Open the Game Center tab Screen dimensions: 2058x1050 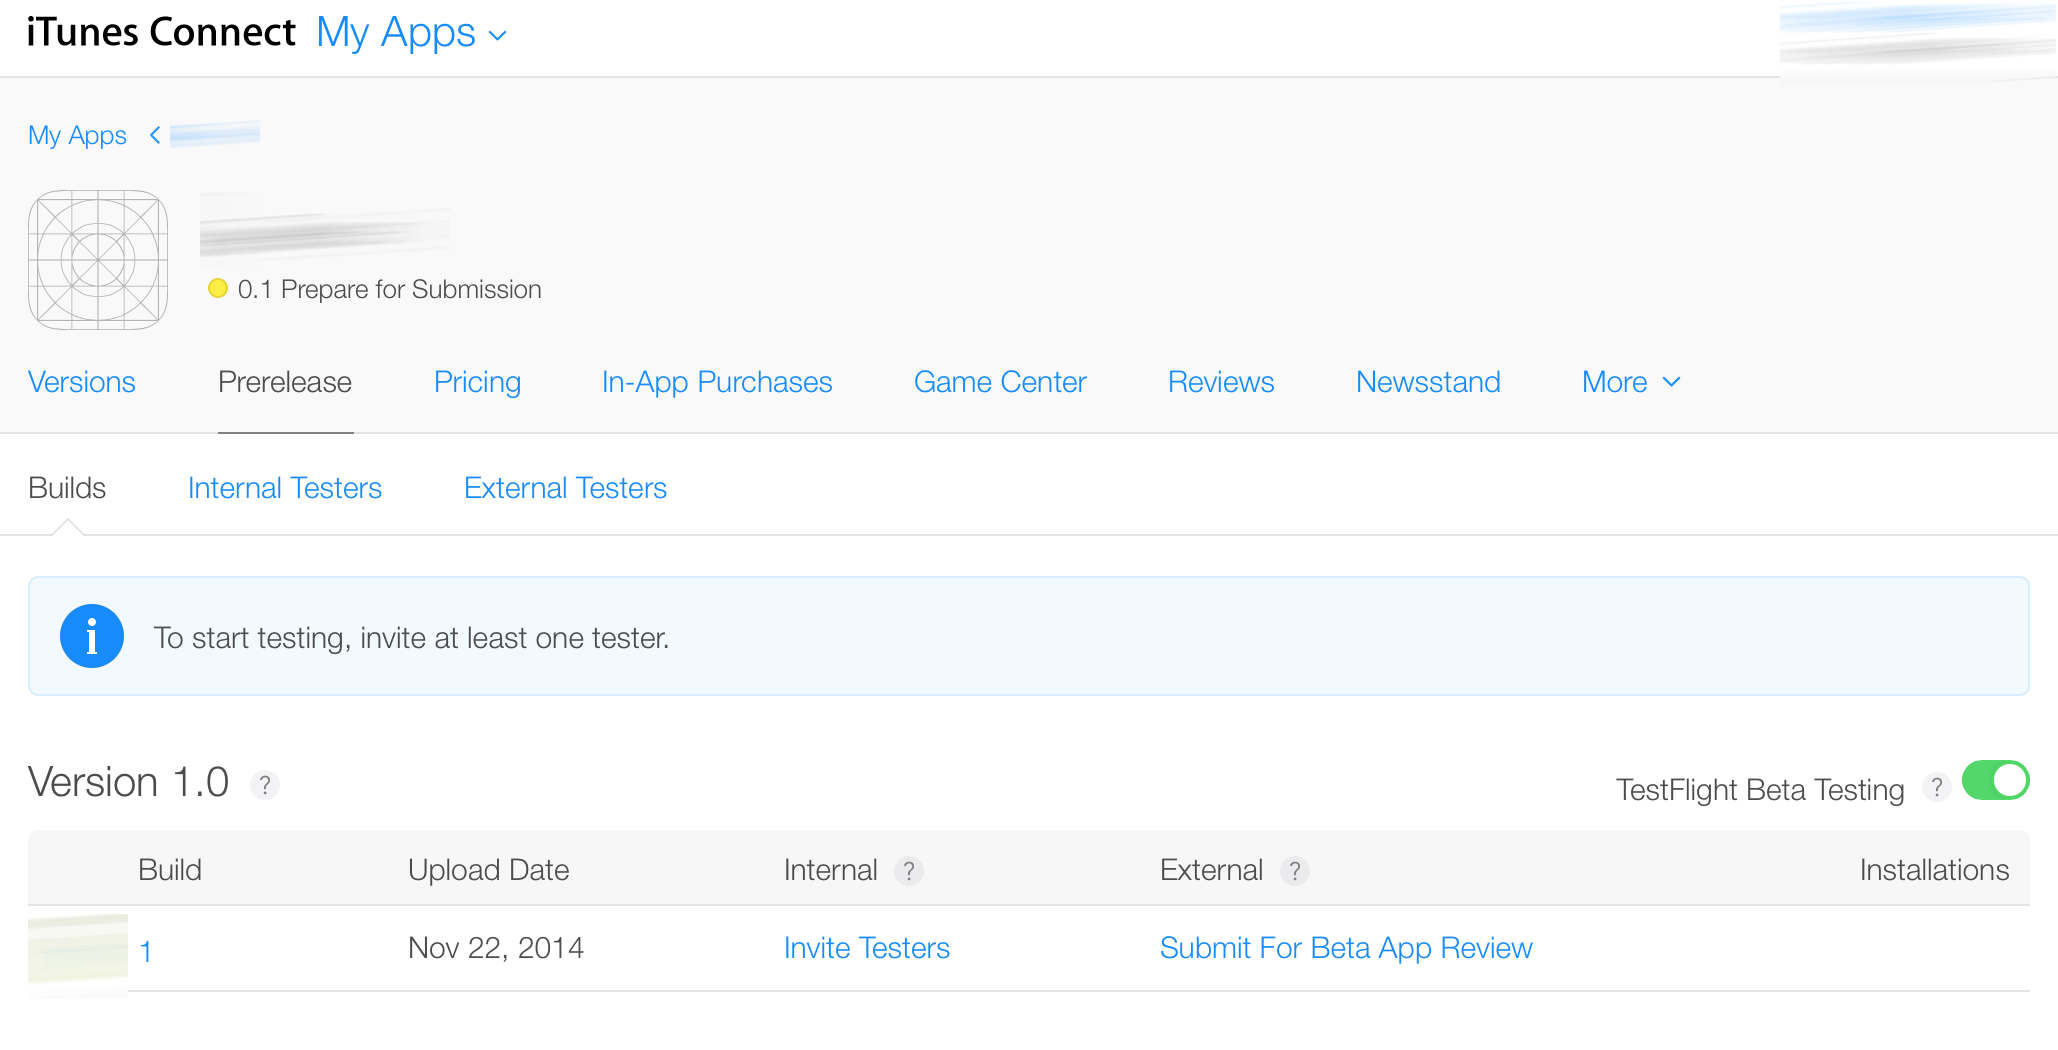(1000, 382)
